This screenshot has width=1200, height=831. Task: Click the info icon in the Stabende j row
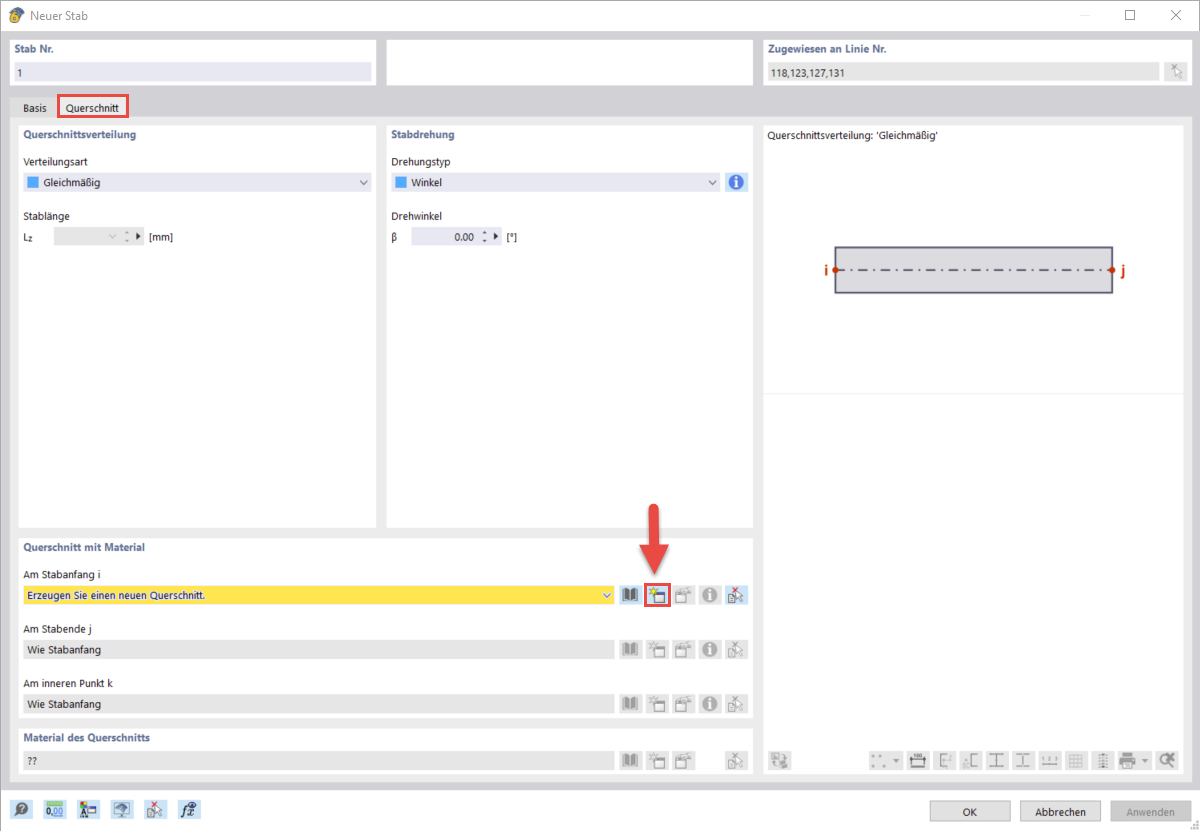point(710,649)
